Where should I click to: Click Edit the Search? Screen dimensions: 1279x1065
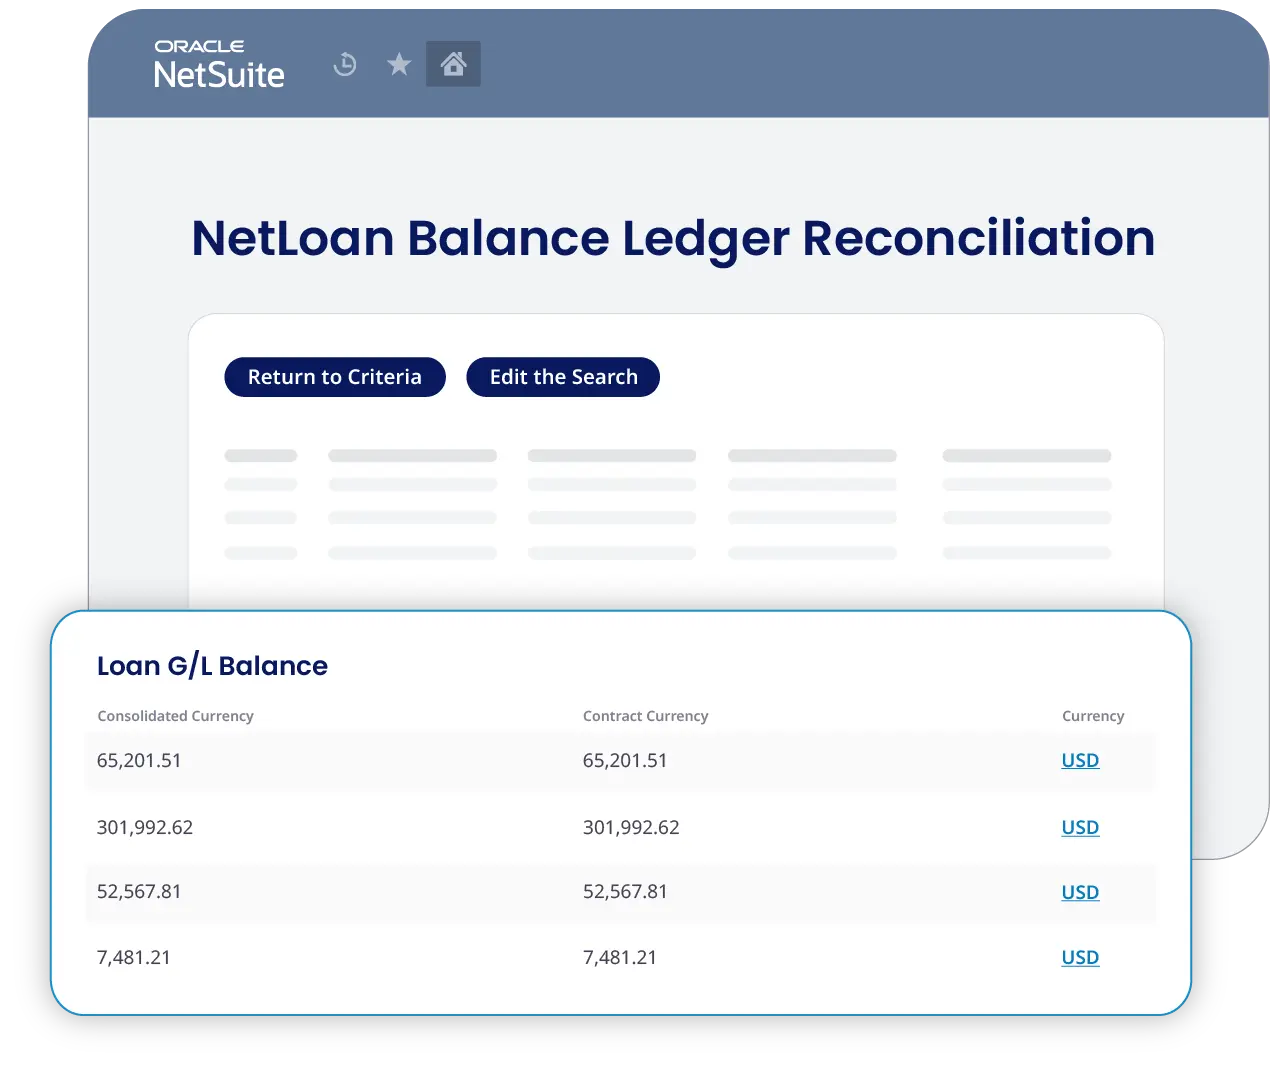pos(563,377)
